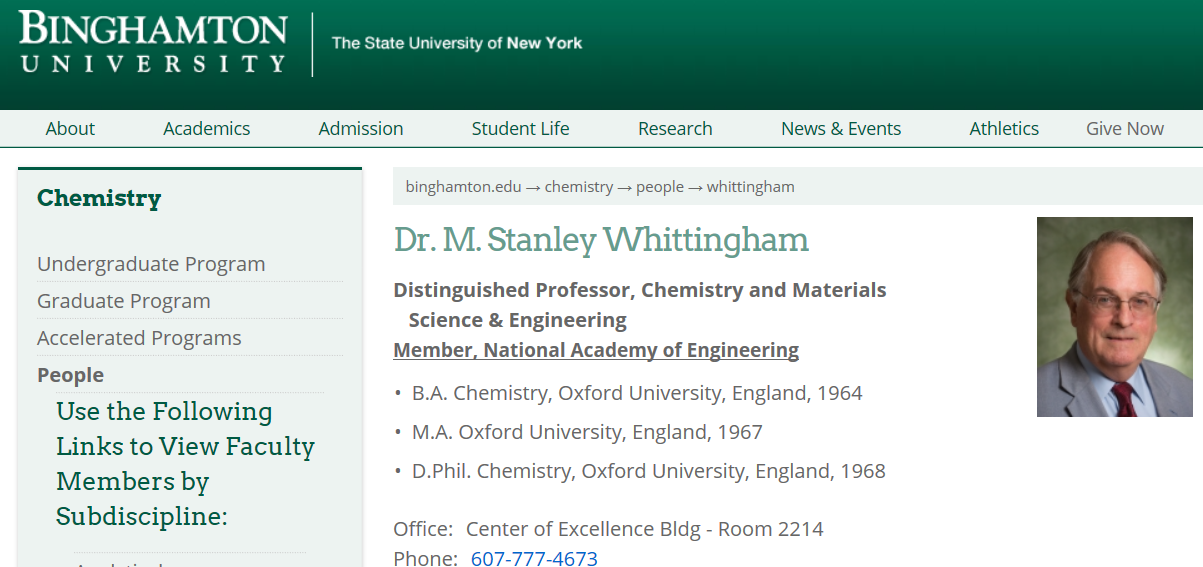Viewport: 1203px width, 567px height.
Task: Click the Give Now link
Action: tap(1125, 128)
